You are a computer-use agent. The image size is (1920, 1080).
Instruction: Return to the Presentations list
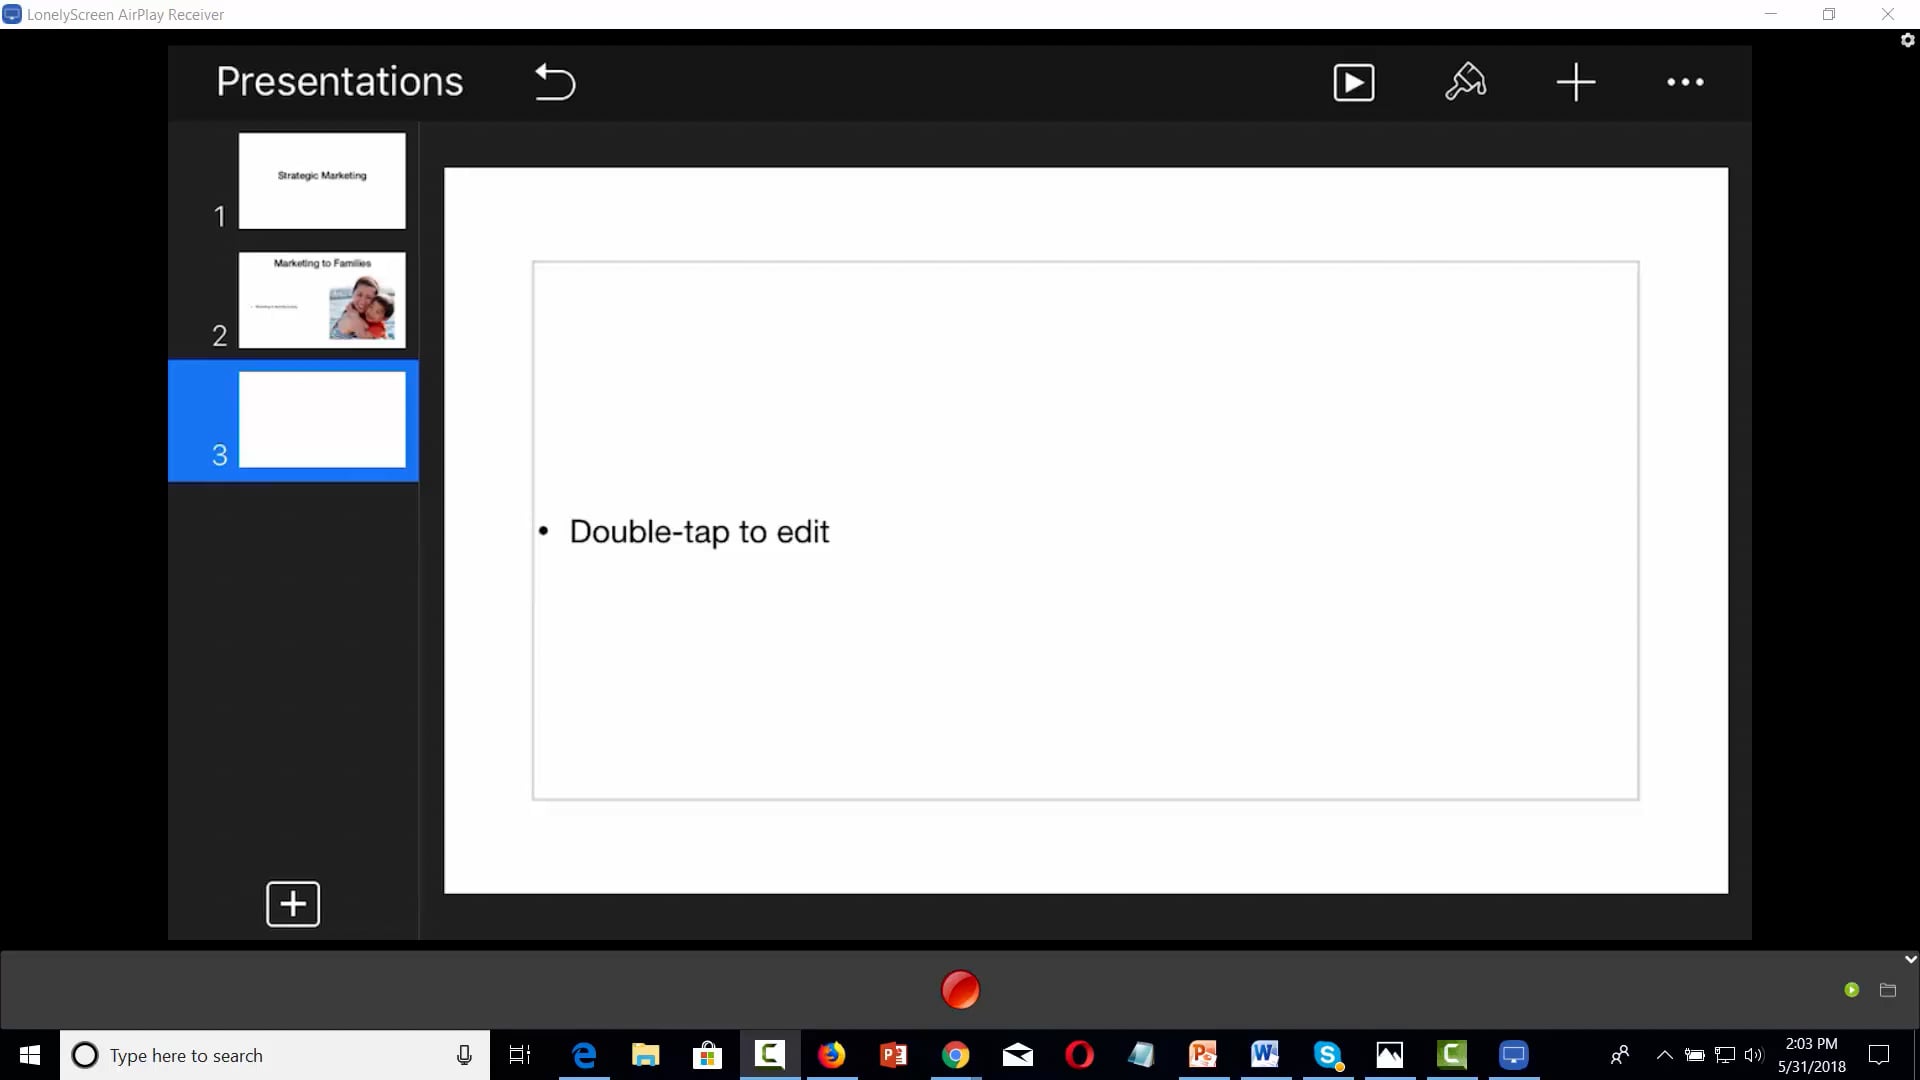tap(339, 81)
